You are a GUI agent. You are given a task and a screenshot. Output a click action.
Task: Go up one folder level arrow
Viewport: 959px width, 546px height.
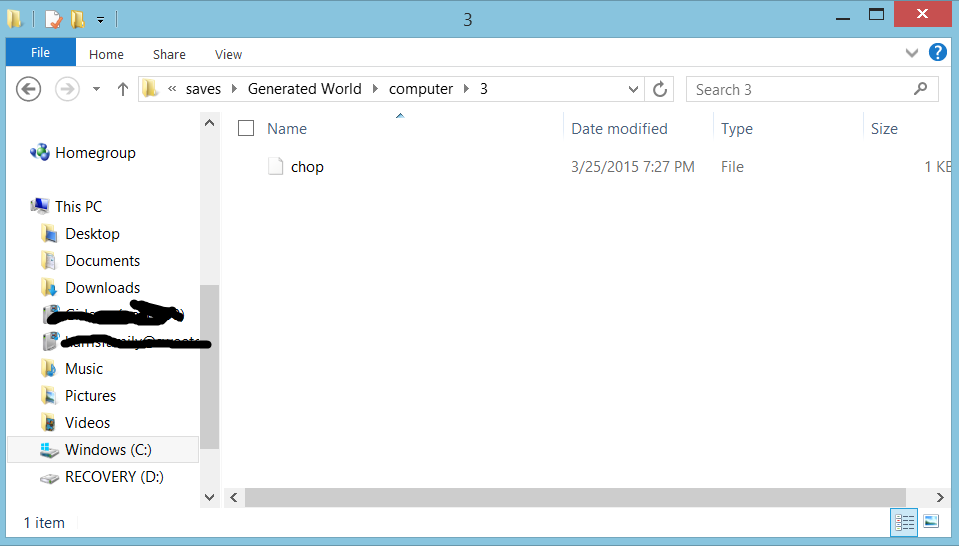coord(123,89)
